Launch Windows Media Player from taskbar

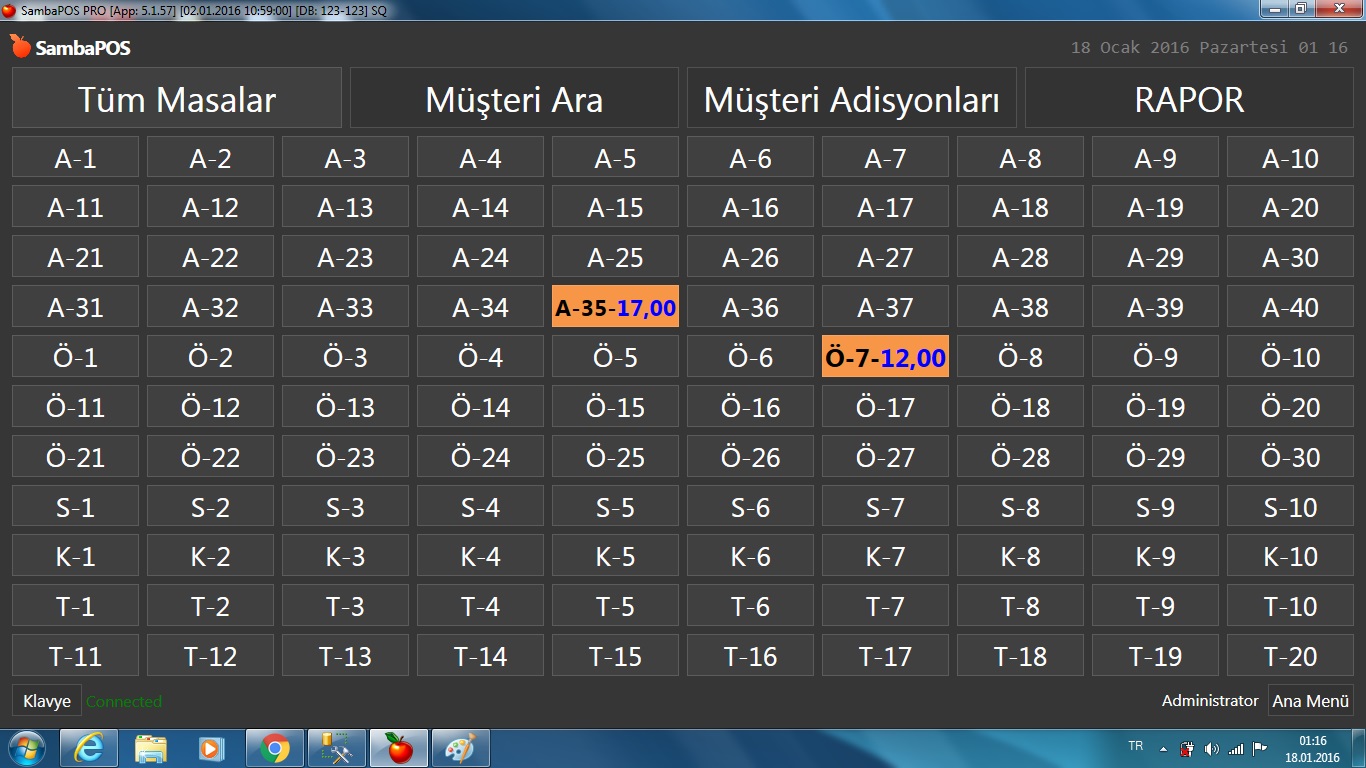210,748
